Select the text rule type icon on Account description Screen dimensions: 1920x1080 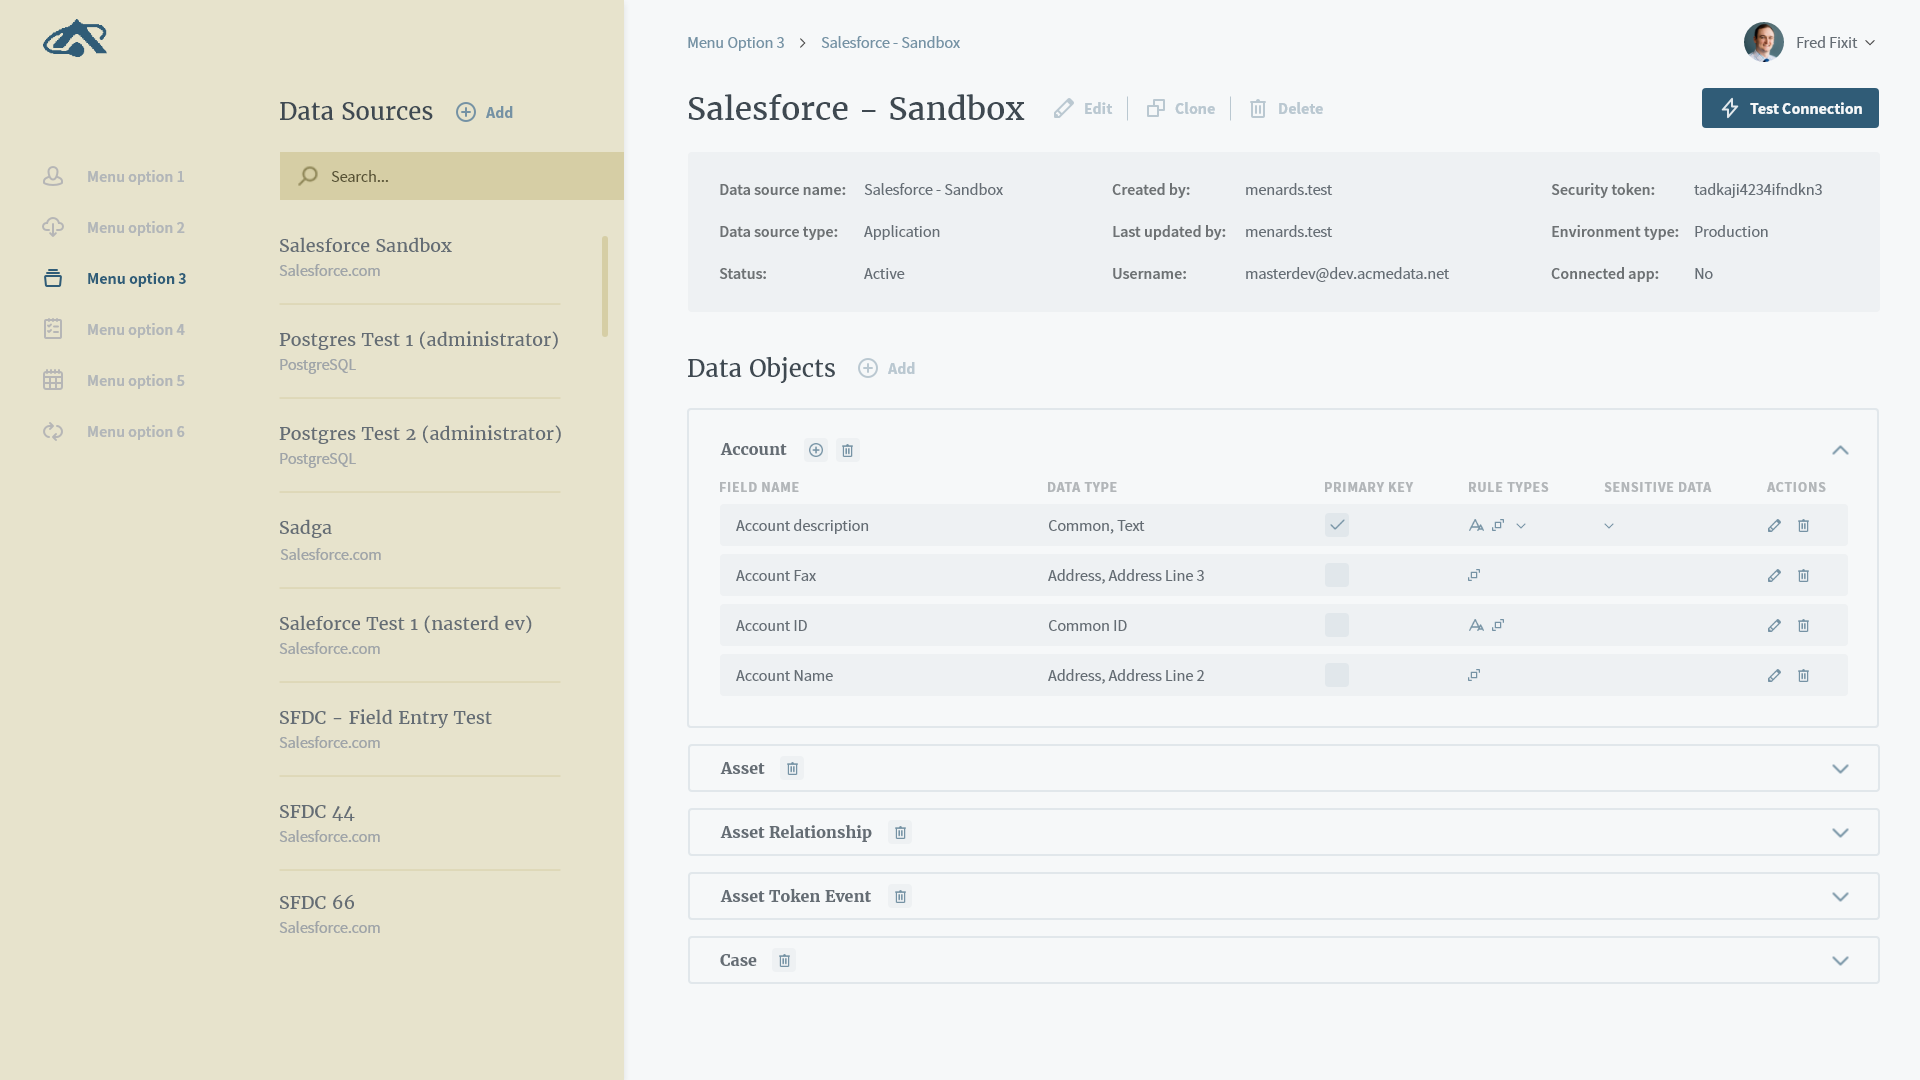point(1477,524)
